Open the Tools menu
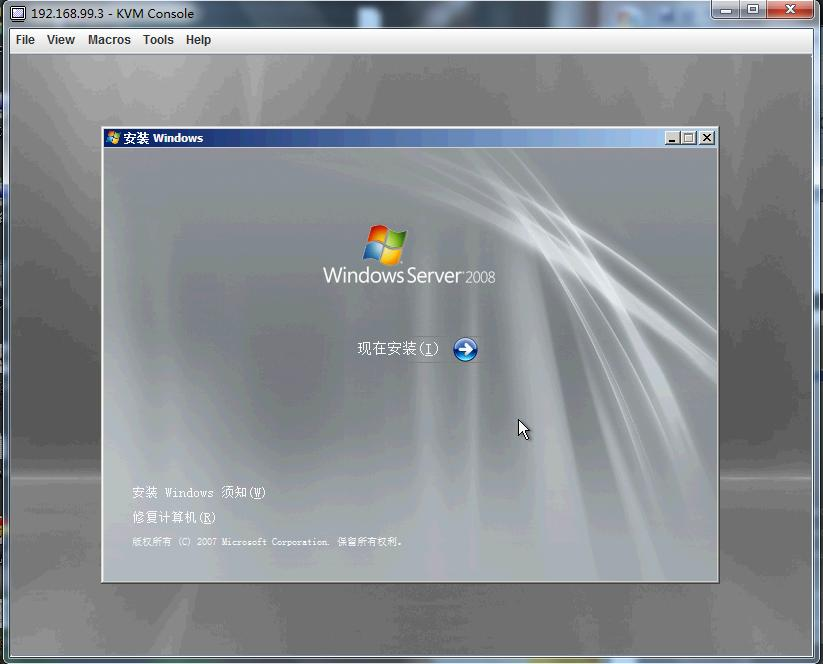This screenshot has height=664, width=823. click(x=157, y=40)
